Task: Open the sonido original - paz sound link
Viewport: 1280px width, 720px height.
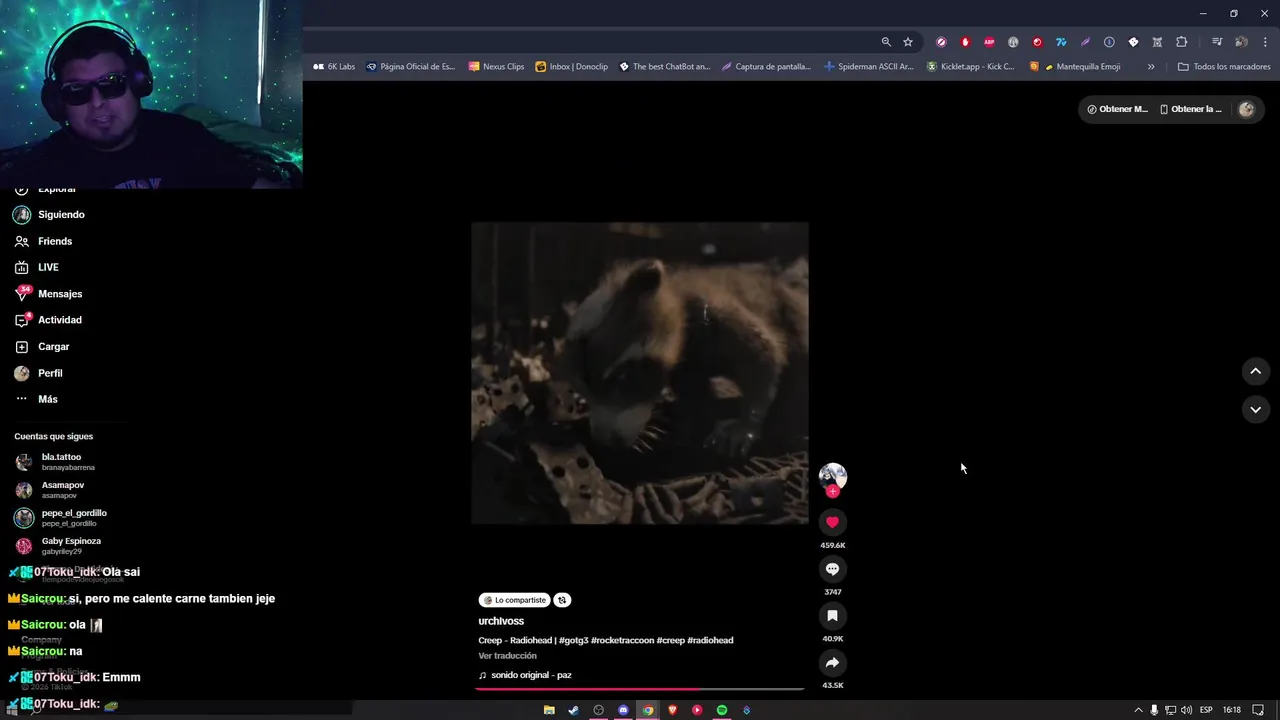Action: 531,675
